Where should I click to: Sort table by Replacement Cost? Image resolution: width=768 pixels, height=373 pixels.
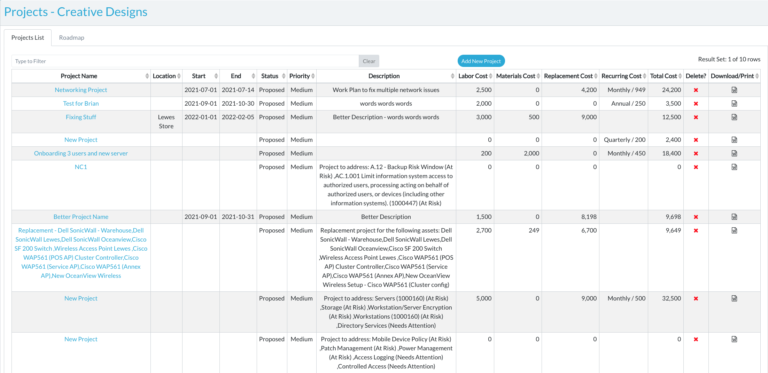pyautogui.click(x=571, y=76)
